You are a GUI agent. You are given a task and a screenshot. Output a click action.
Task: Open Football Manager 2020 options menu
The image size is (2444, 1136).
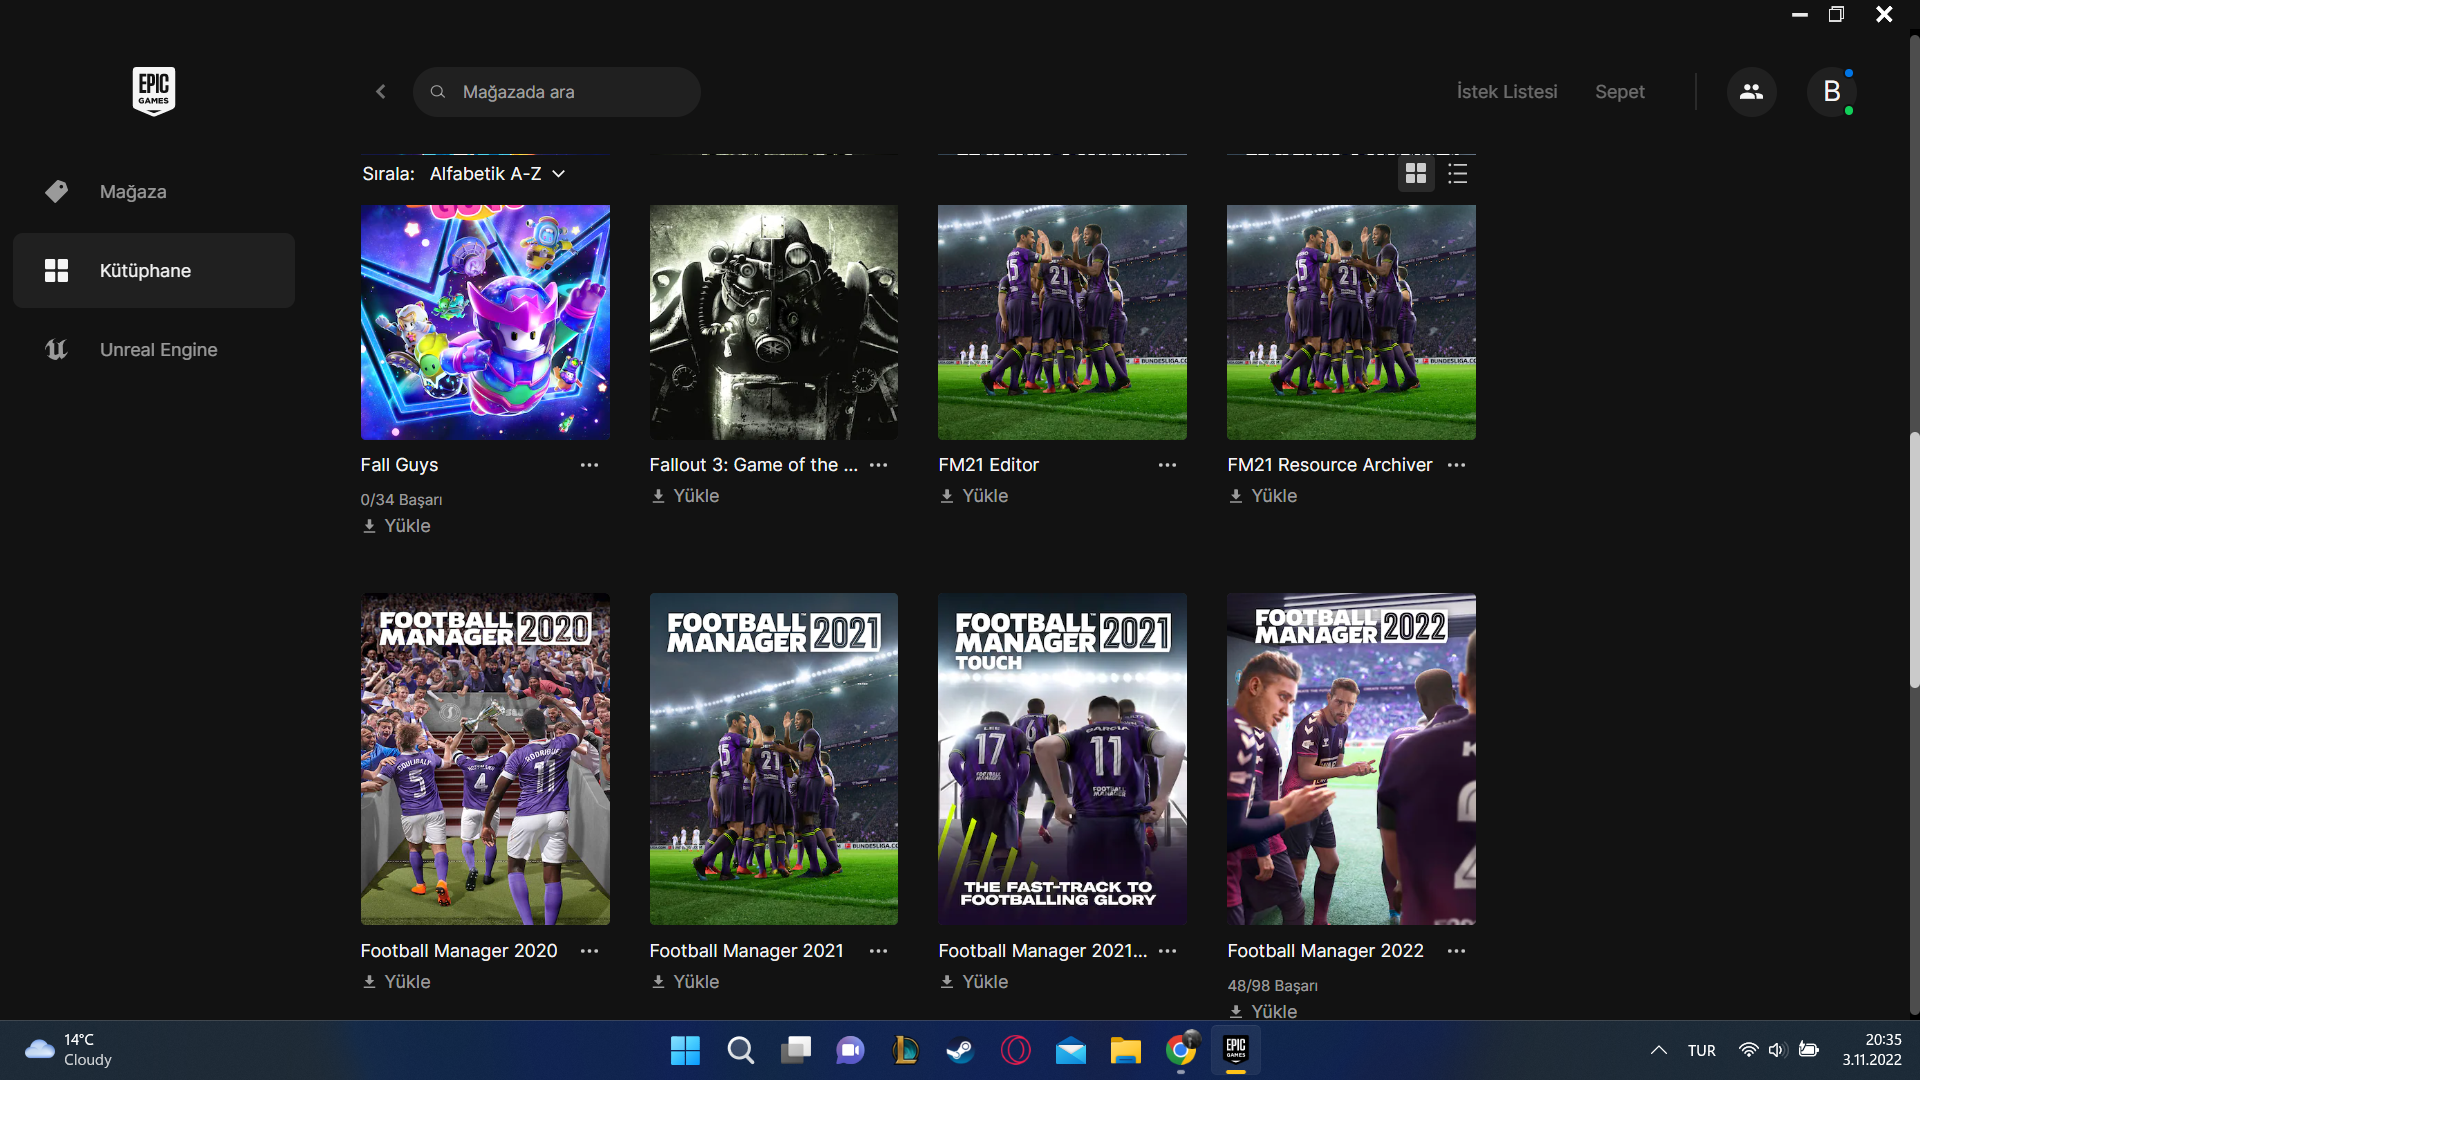tap(590, 951)
